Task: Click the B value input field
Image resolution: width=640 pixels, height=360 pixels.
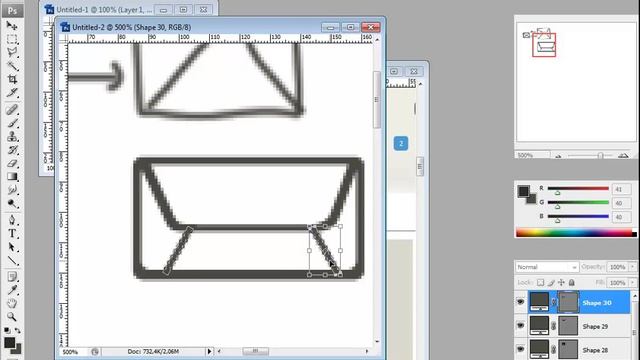Action: pyautogui.click(x=621, y=217)
